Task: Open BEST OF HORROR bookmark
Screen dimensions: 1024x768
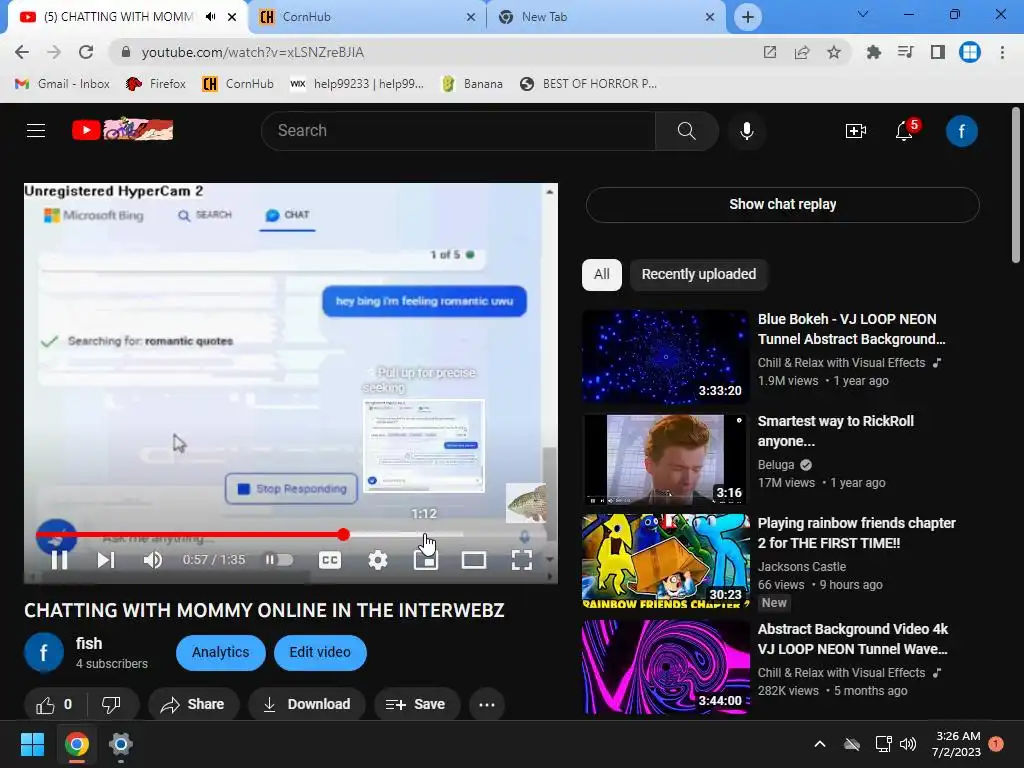Action: (x=588, y=84)
